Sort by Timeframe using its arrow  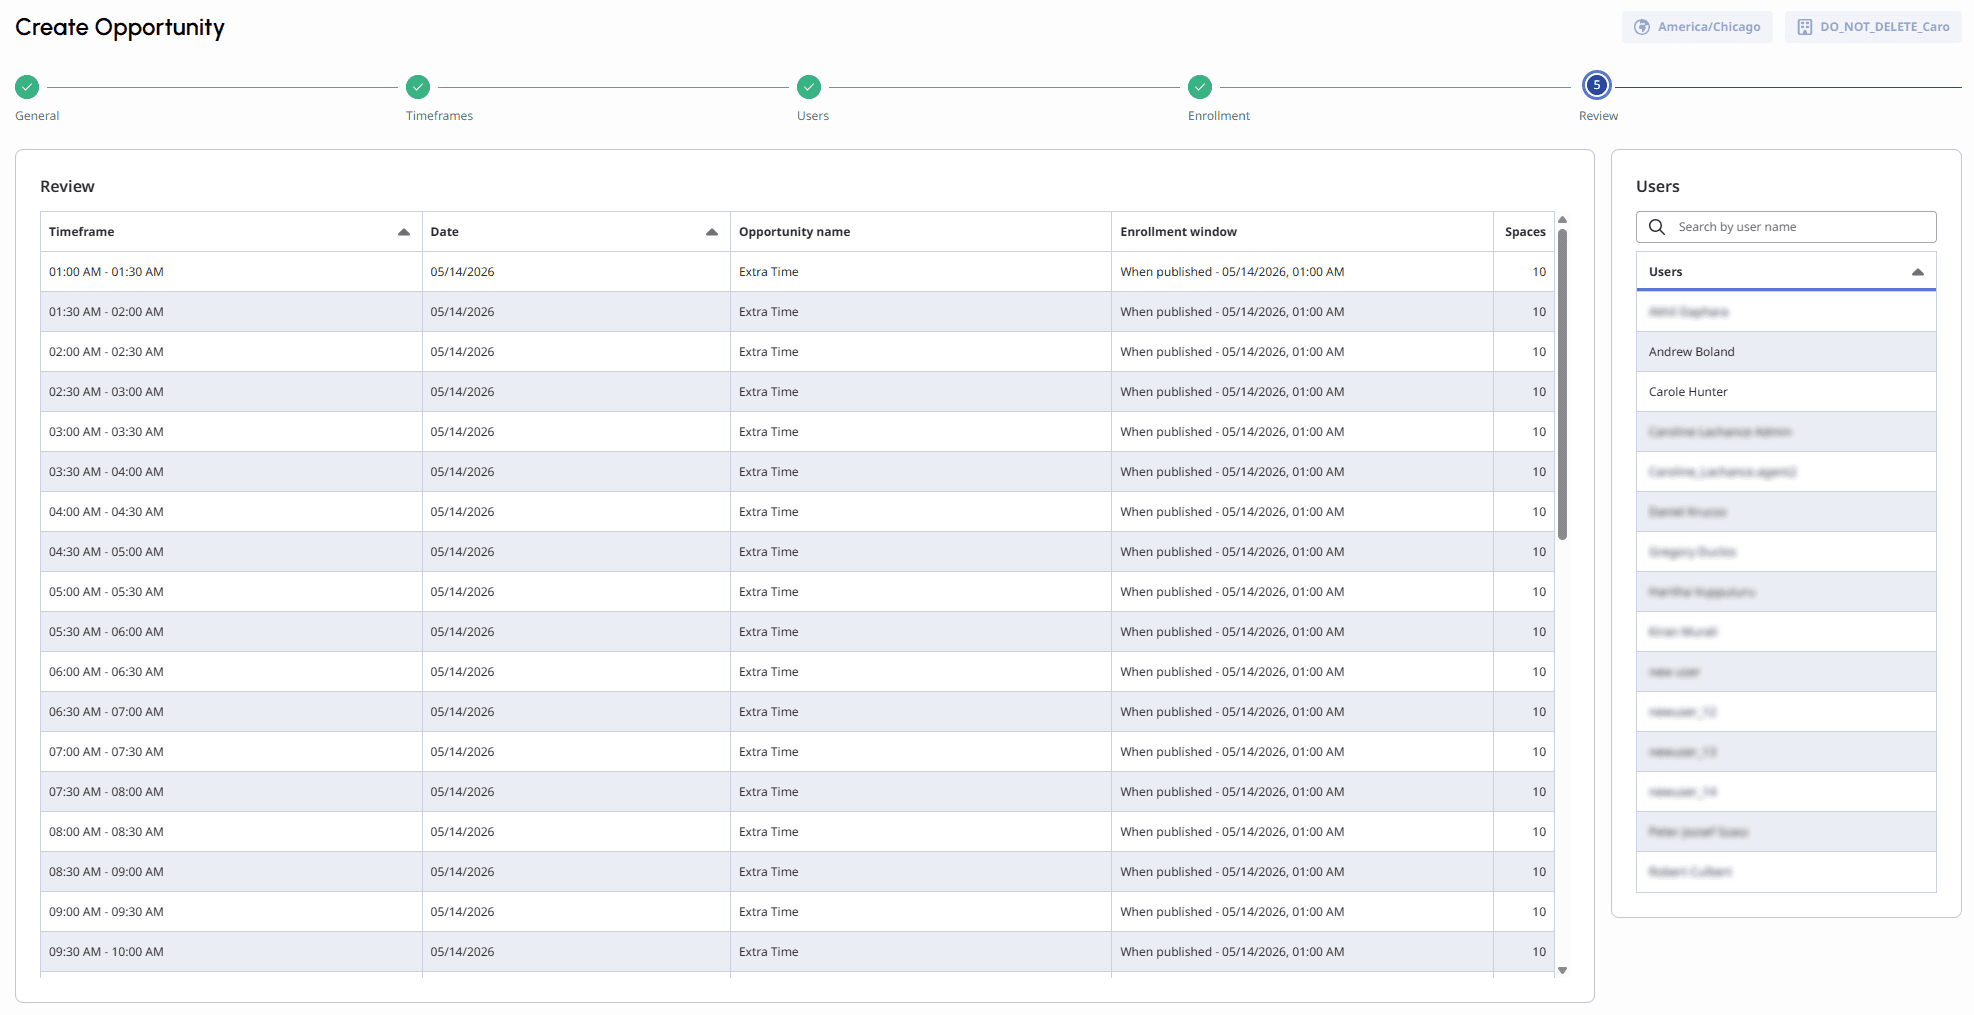click(404, 232)
